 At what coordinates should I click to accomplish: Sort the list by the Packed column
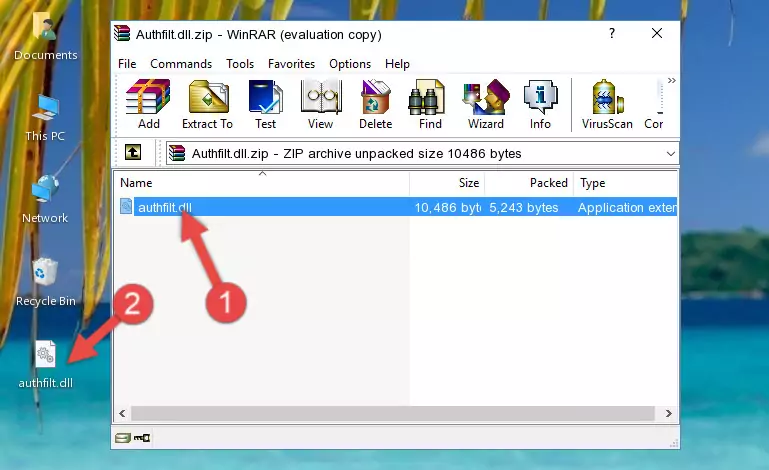coord(529,183)
